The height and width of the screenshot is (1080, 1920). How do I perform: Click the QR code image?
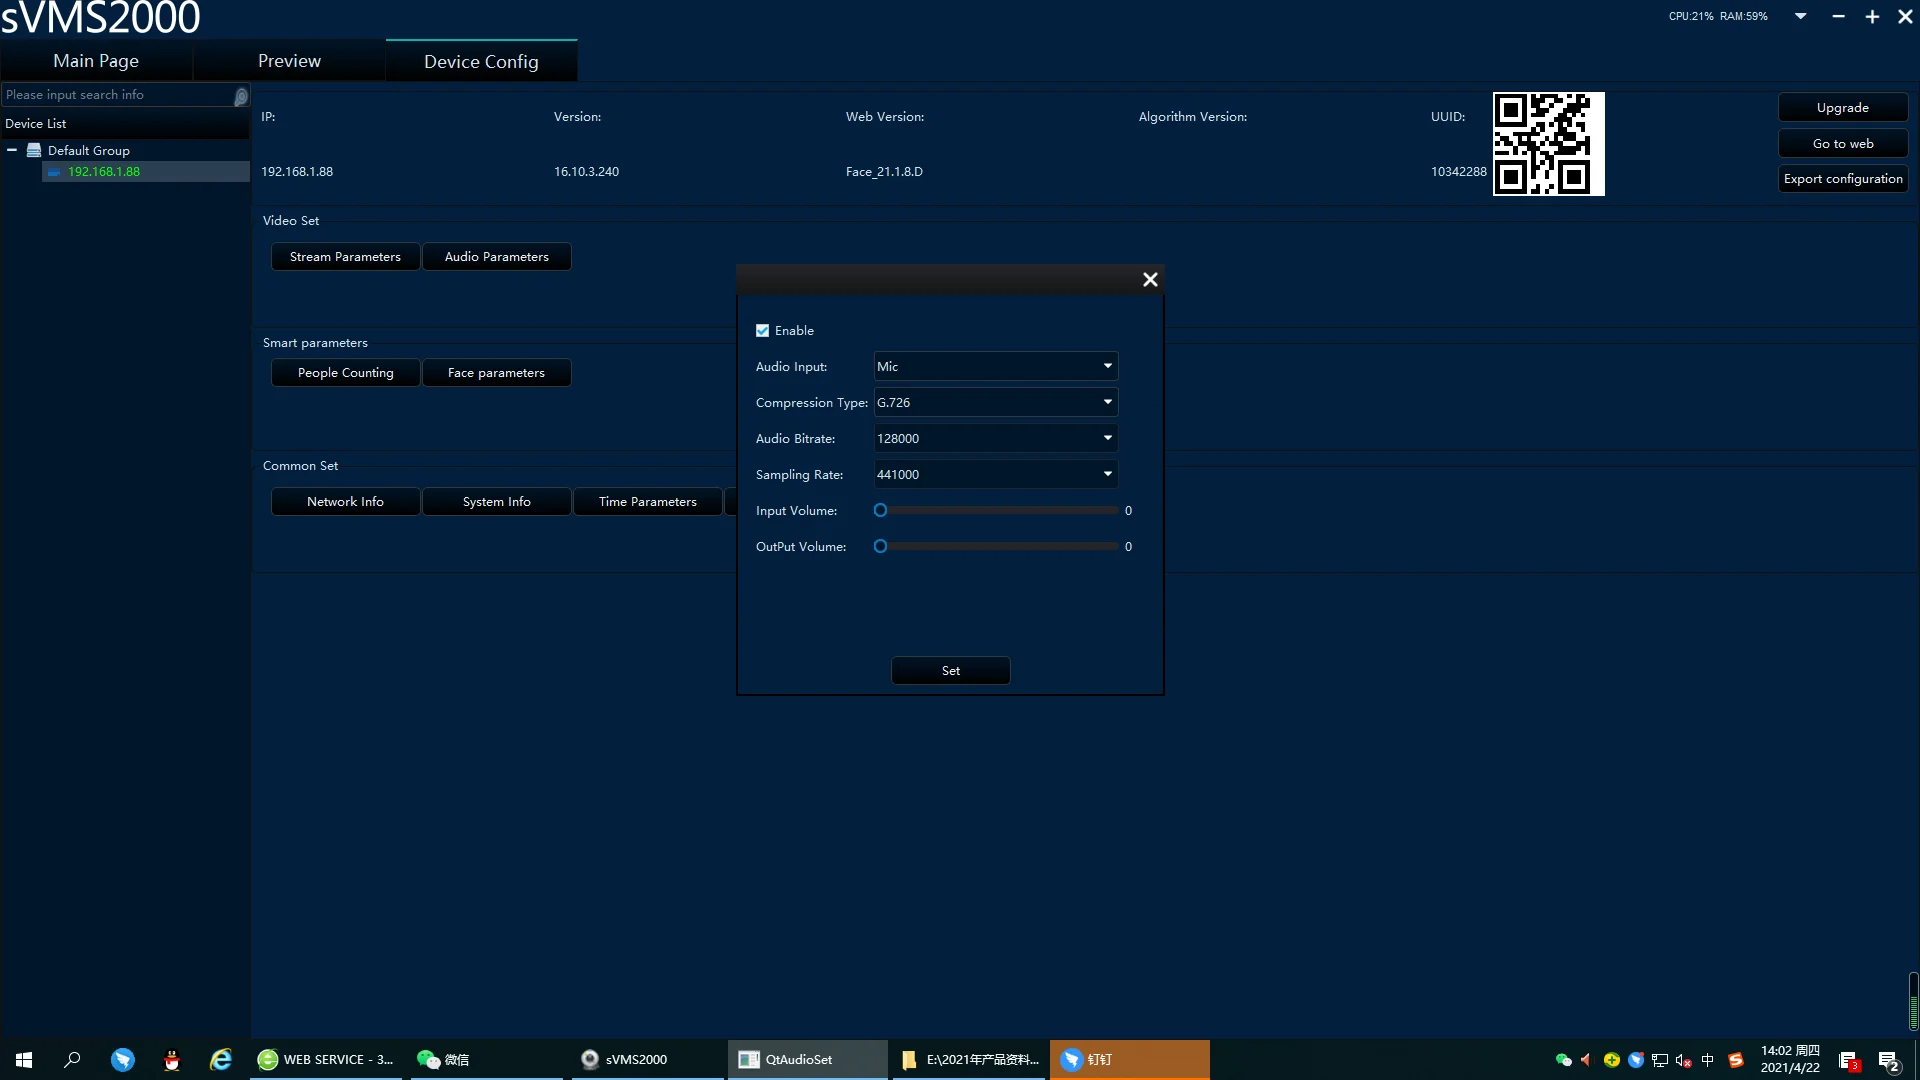click(1548, 144)
